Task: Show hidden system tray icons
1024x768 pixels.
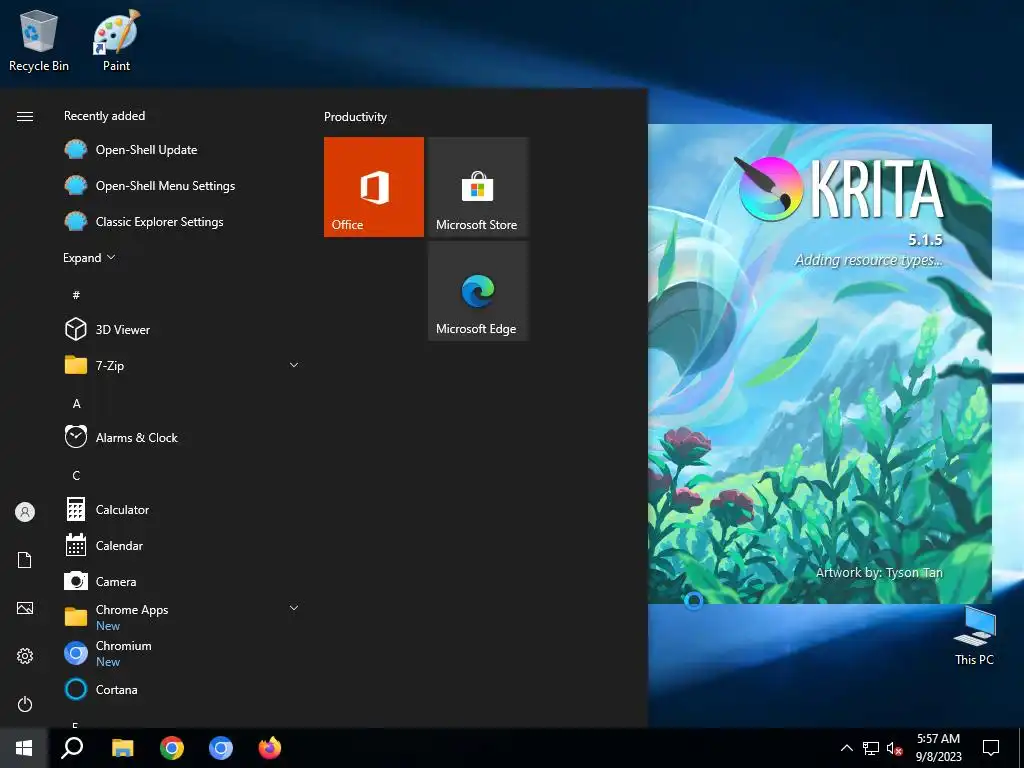Action: pos(846,748)
